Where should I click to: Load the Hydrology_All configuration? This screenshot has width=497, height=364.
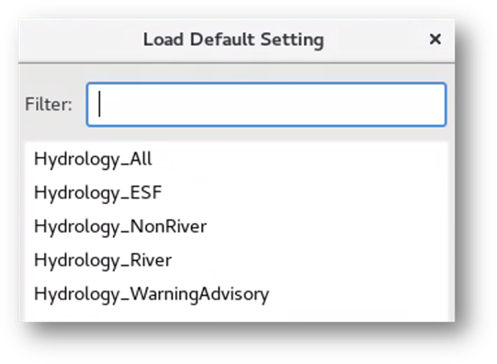pos(236,159)
